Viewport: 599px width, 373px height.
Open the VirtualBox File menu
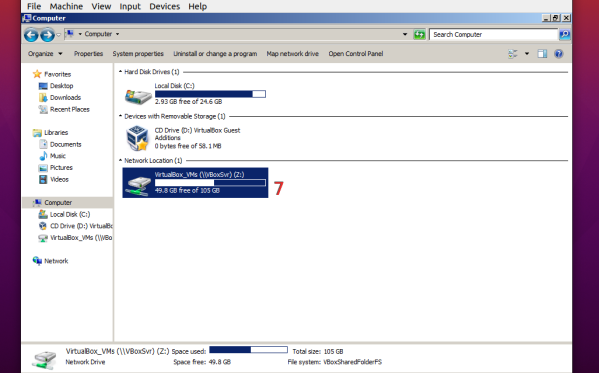pos(34,6)
